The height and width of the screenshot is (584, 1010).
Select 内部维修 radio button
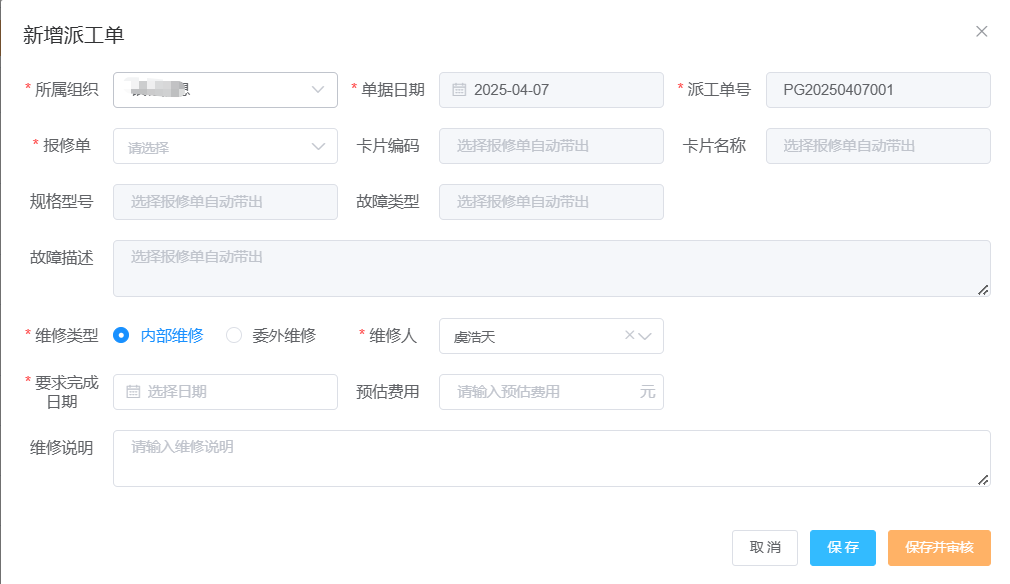122,336
